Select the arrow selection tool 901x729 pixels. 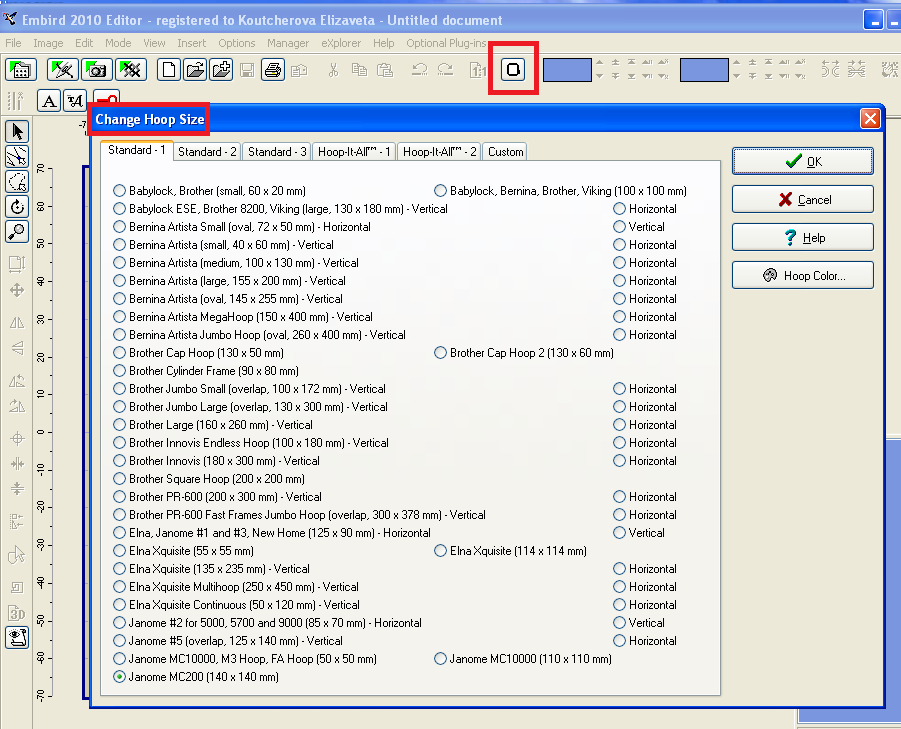17,131
